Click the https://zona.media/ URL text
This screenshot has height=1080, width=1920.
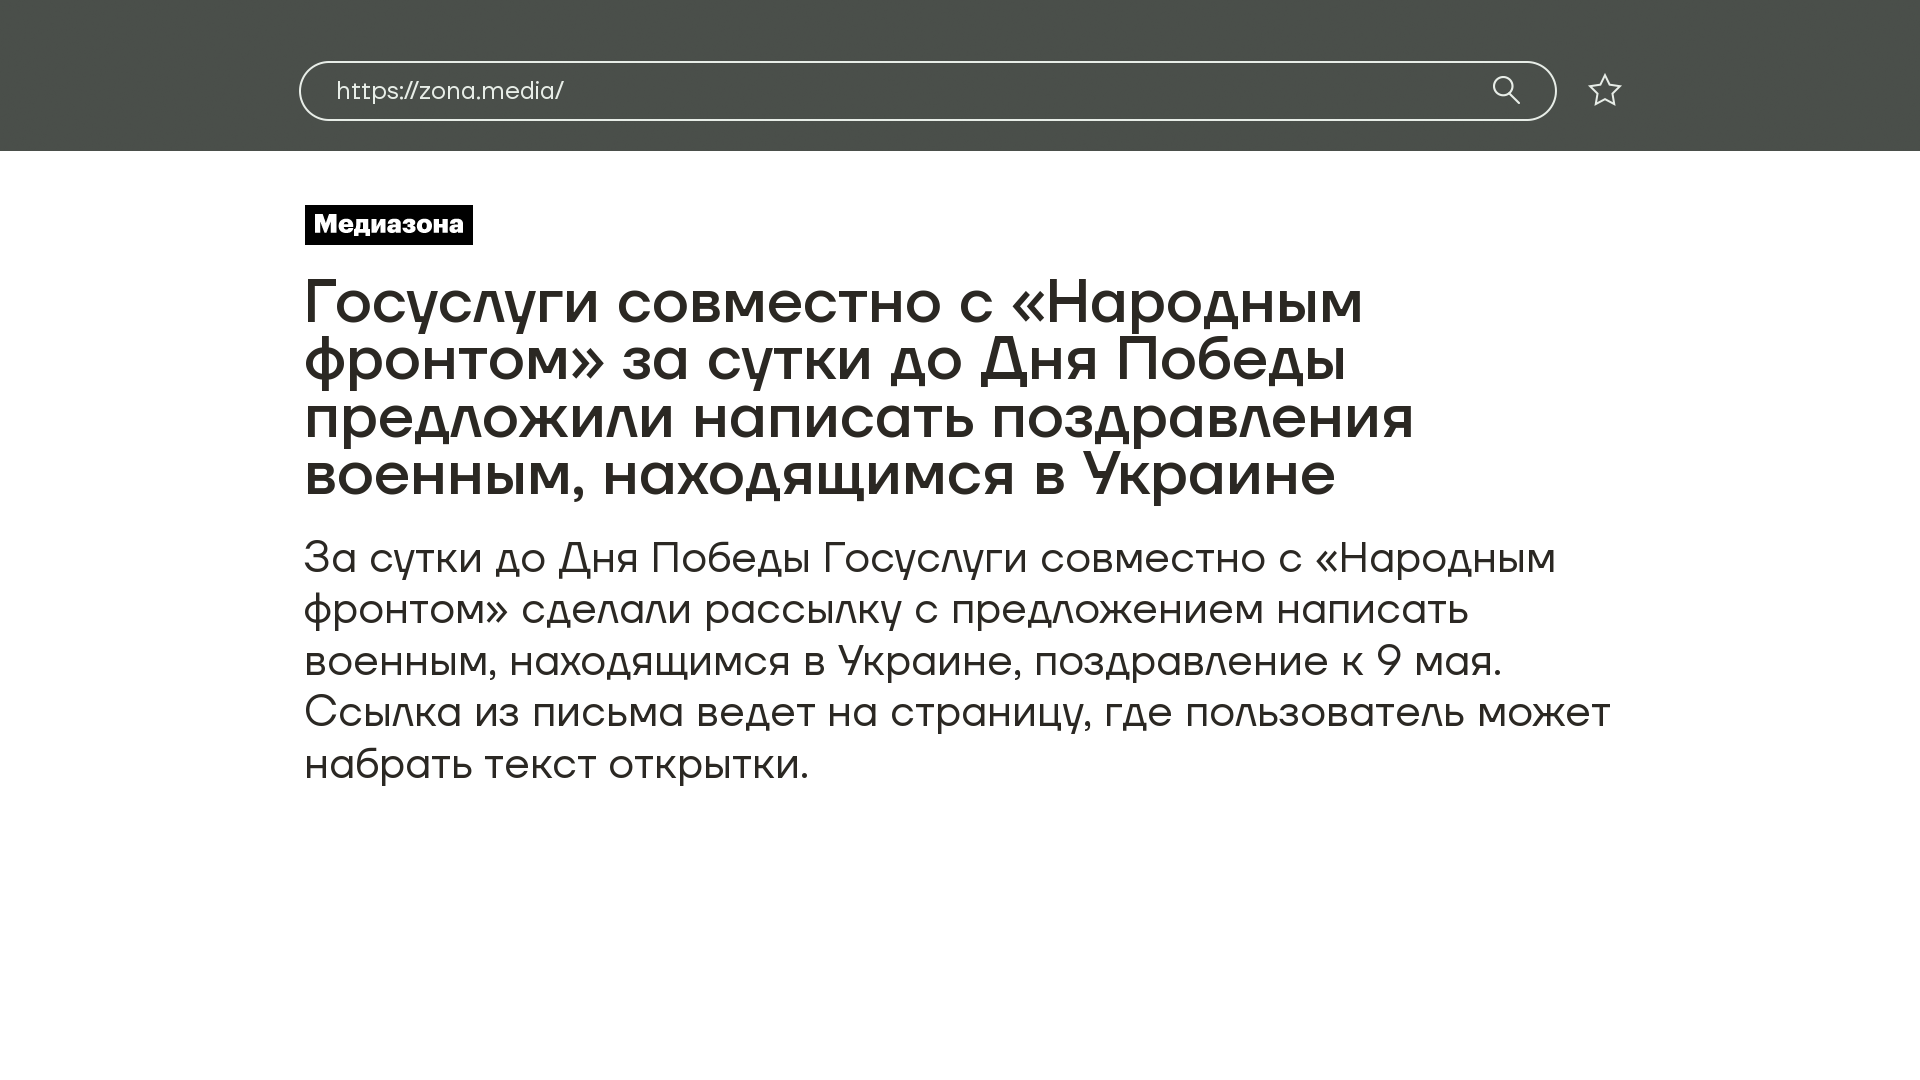(x=449, y=91)
